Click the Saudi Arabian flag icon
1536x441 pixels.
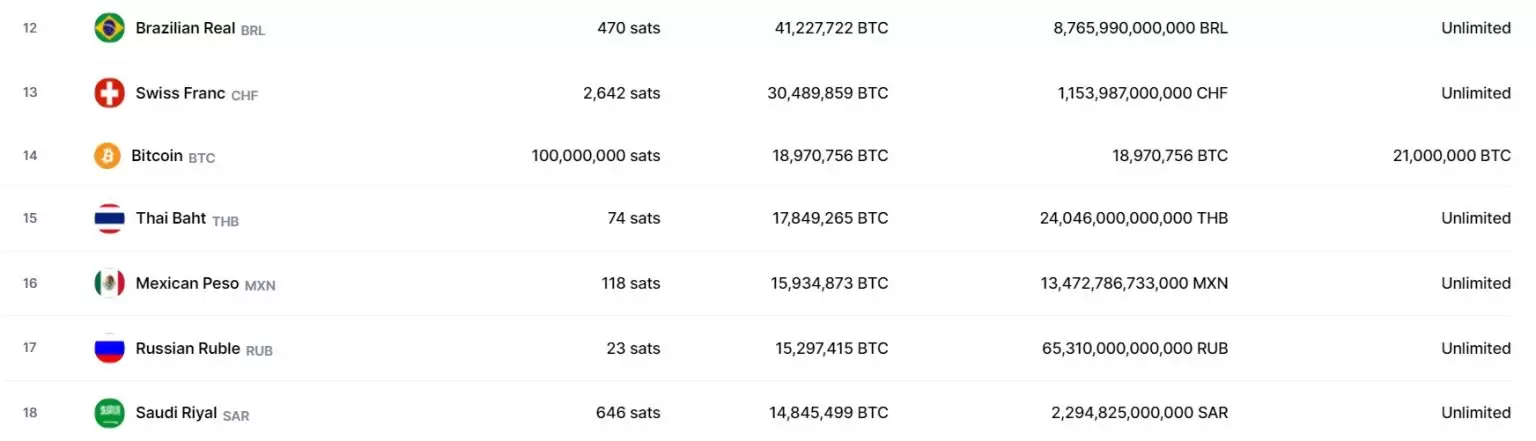click(x=109, y=412)
